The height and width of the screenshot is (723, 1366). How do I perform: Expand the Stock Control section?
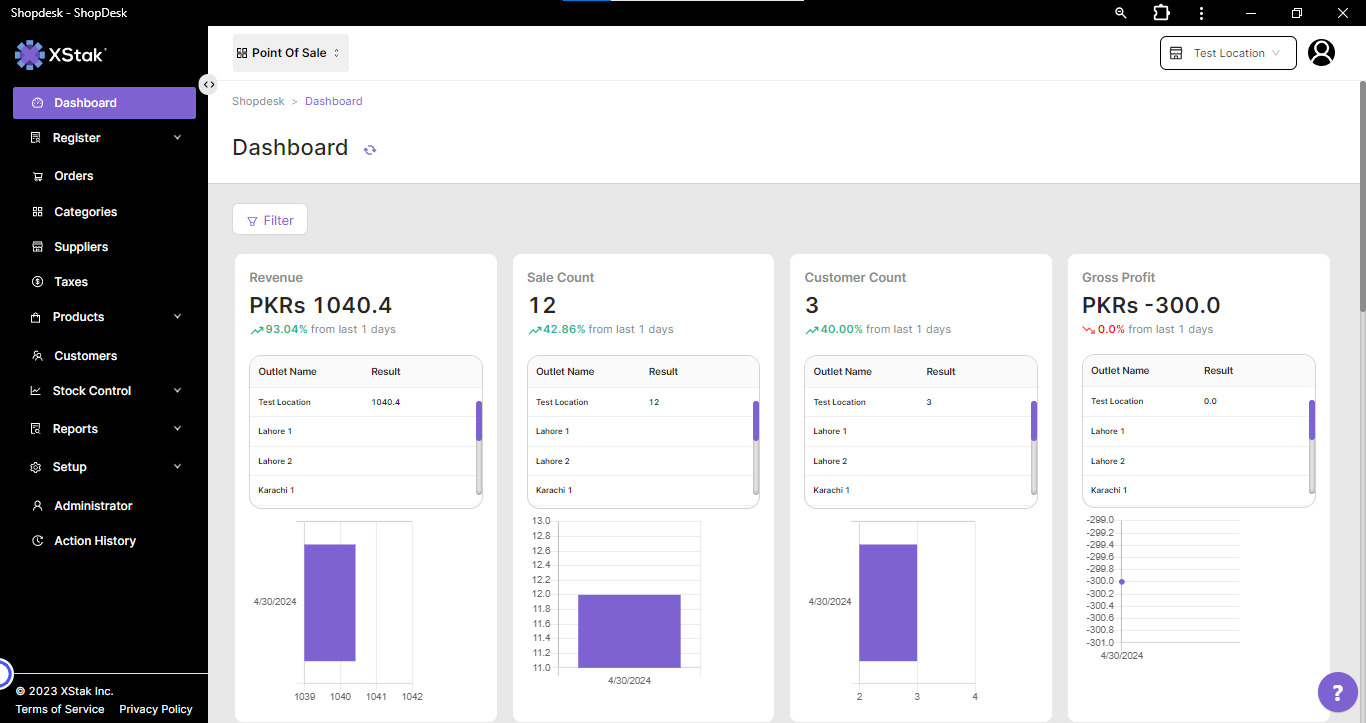click(x=104, y=391)
